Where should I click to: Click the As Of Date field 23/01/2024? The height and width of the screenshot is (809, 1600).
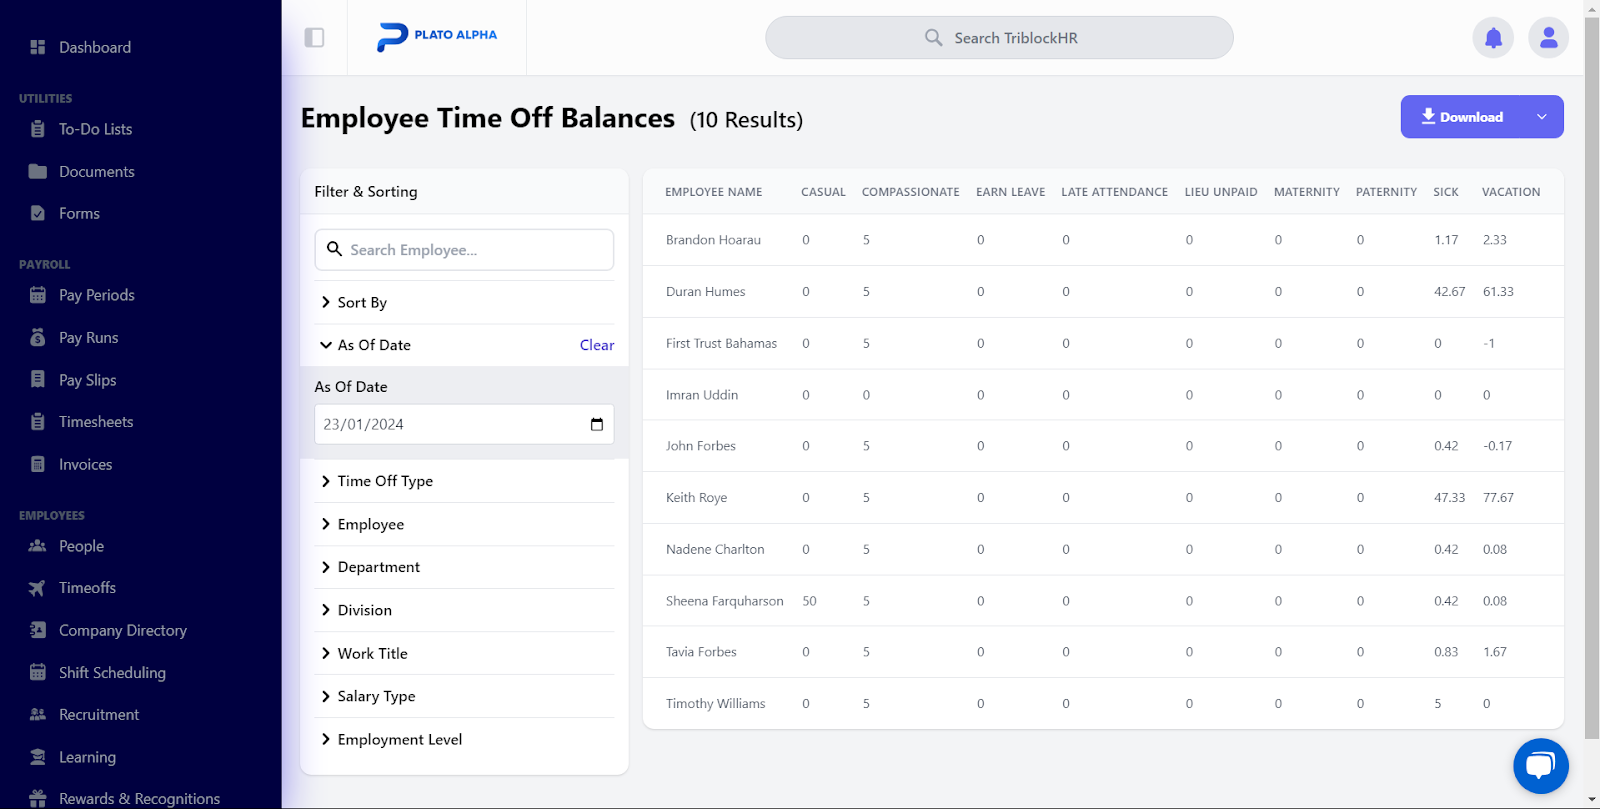[x=464, y=424]
